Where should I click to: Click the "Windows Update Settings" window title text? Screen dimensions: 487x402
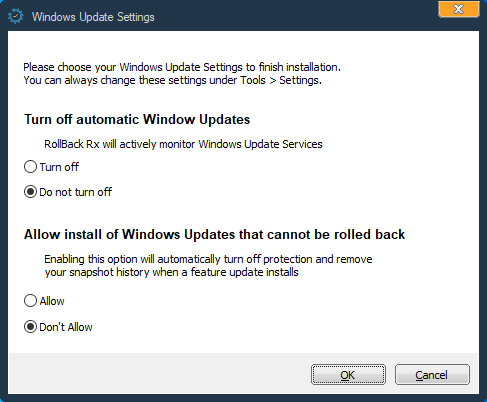[93, 17]
